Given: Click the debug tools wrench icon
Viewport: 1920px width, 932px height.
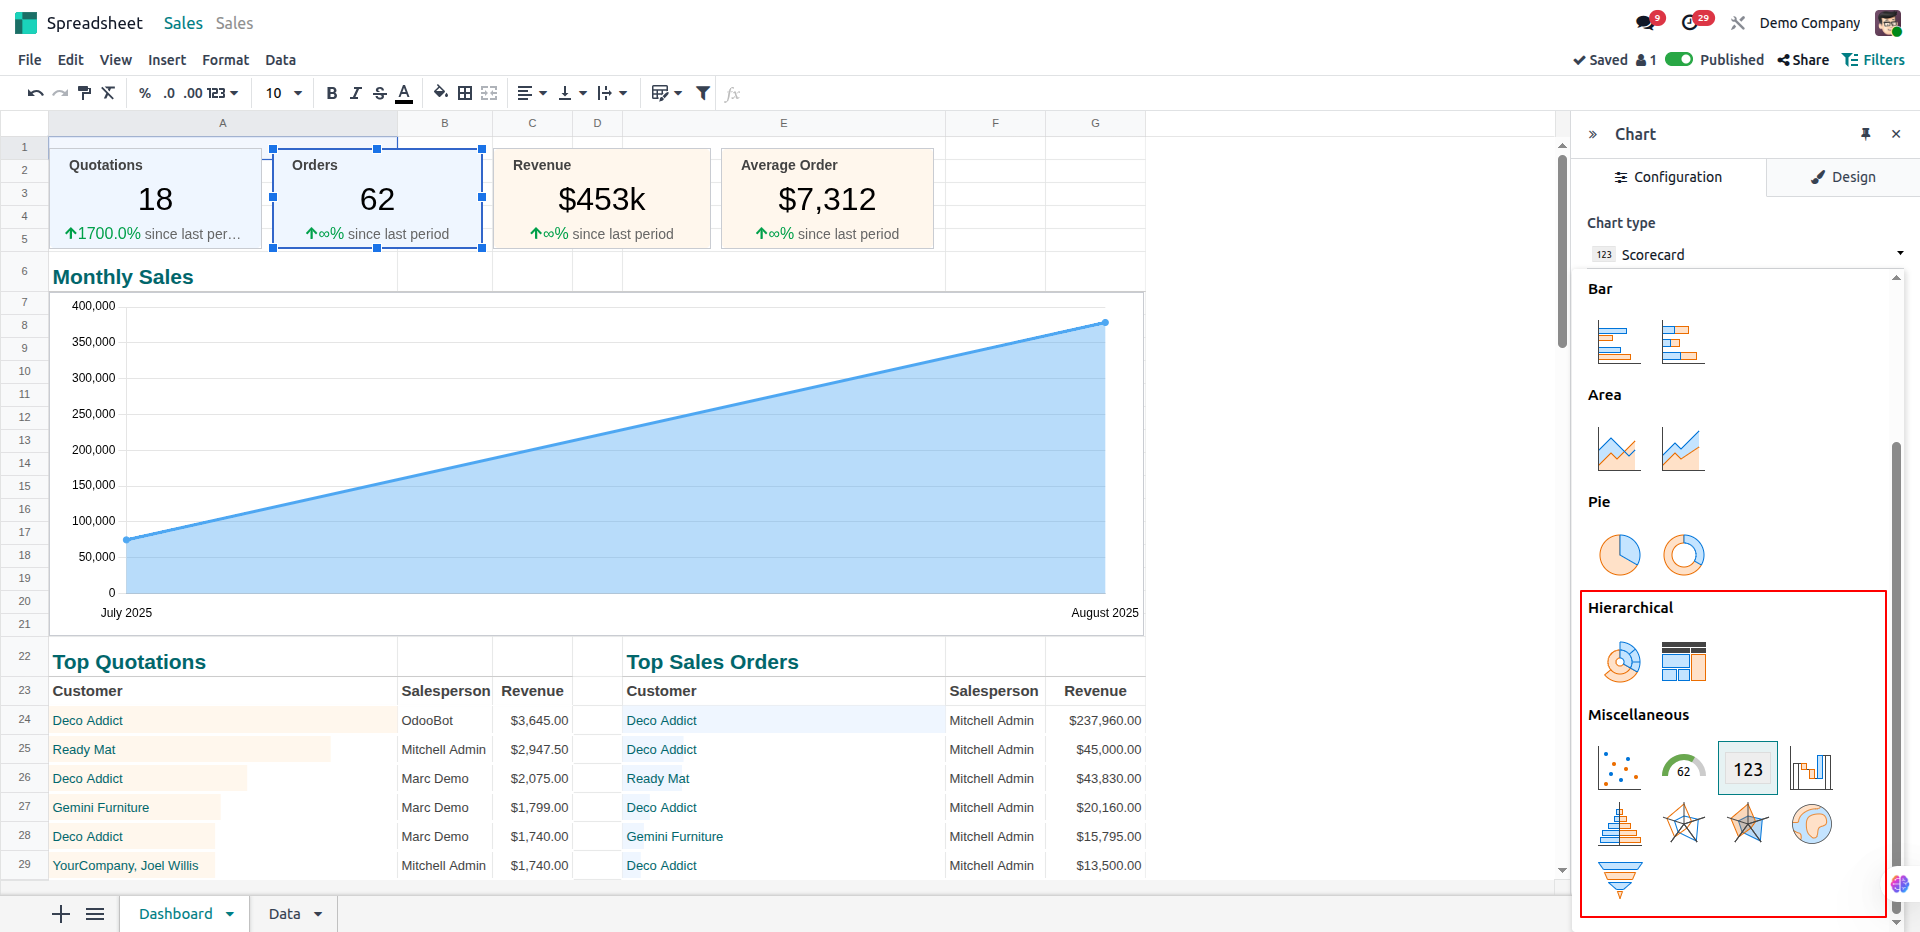Looking at the screenshot, I should click(1738, 23).
